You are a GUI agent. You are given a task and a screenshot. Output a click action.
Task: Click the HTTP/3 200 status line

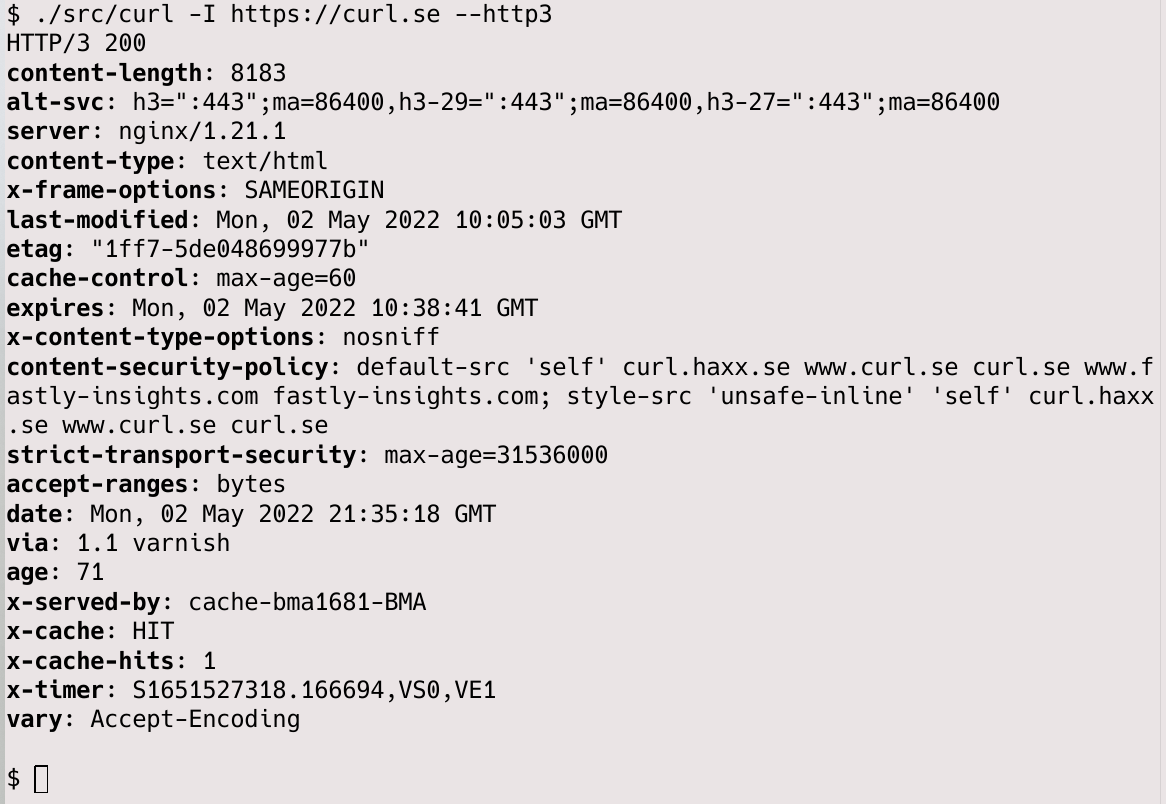(76, 43)
